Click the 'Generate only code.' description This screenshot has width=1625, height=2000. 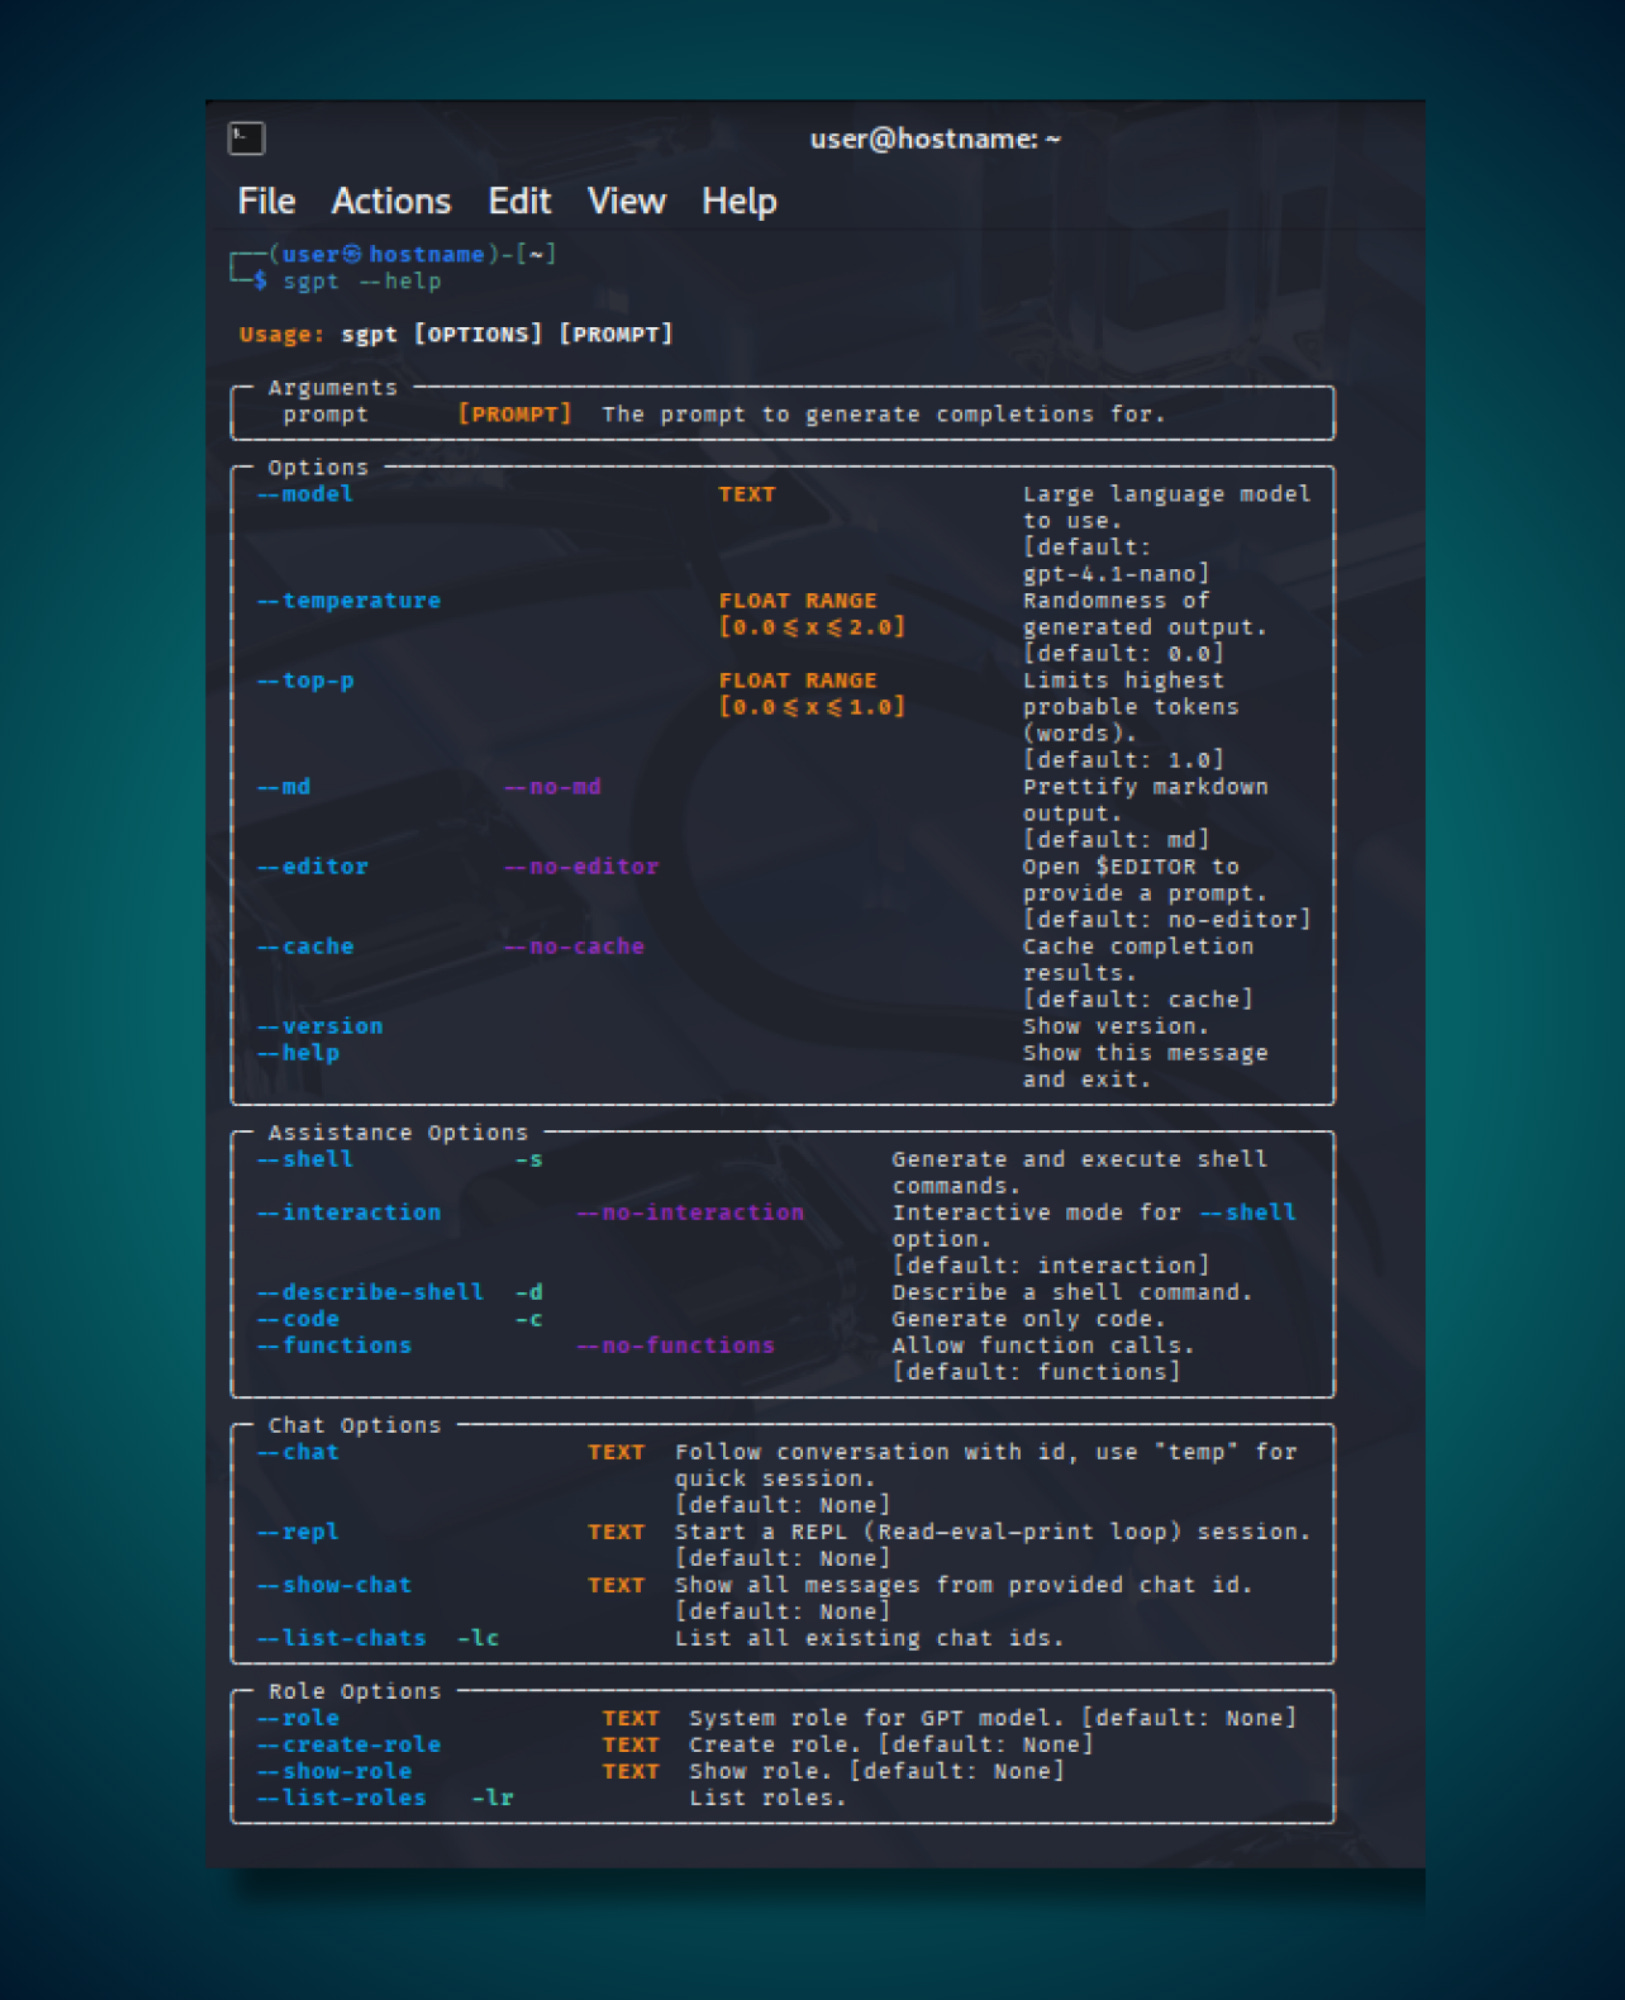1029,1319
